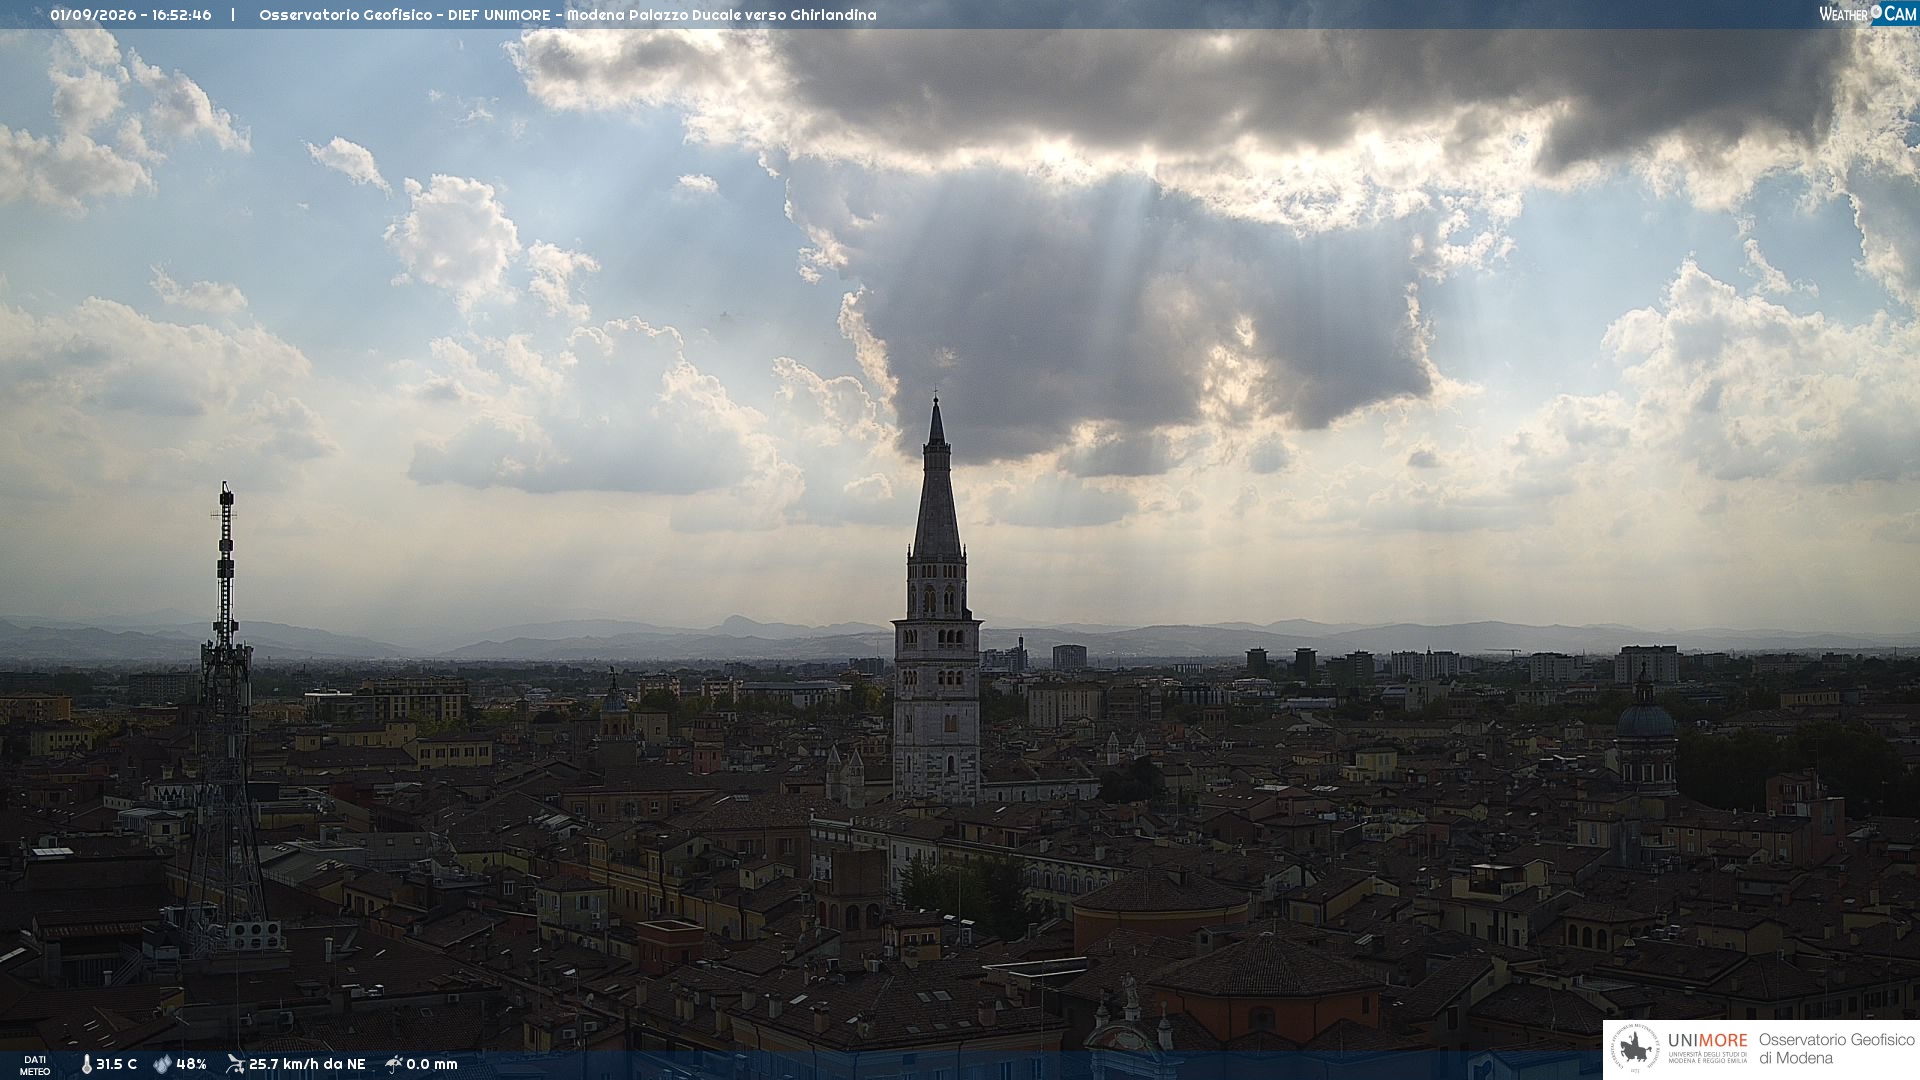This screenshot has height=1080, width=1920.
Task: Click the 0.0 mm rainfall value
Action: 432,1065
